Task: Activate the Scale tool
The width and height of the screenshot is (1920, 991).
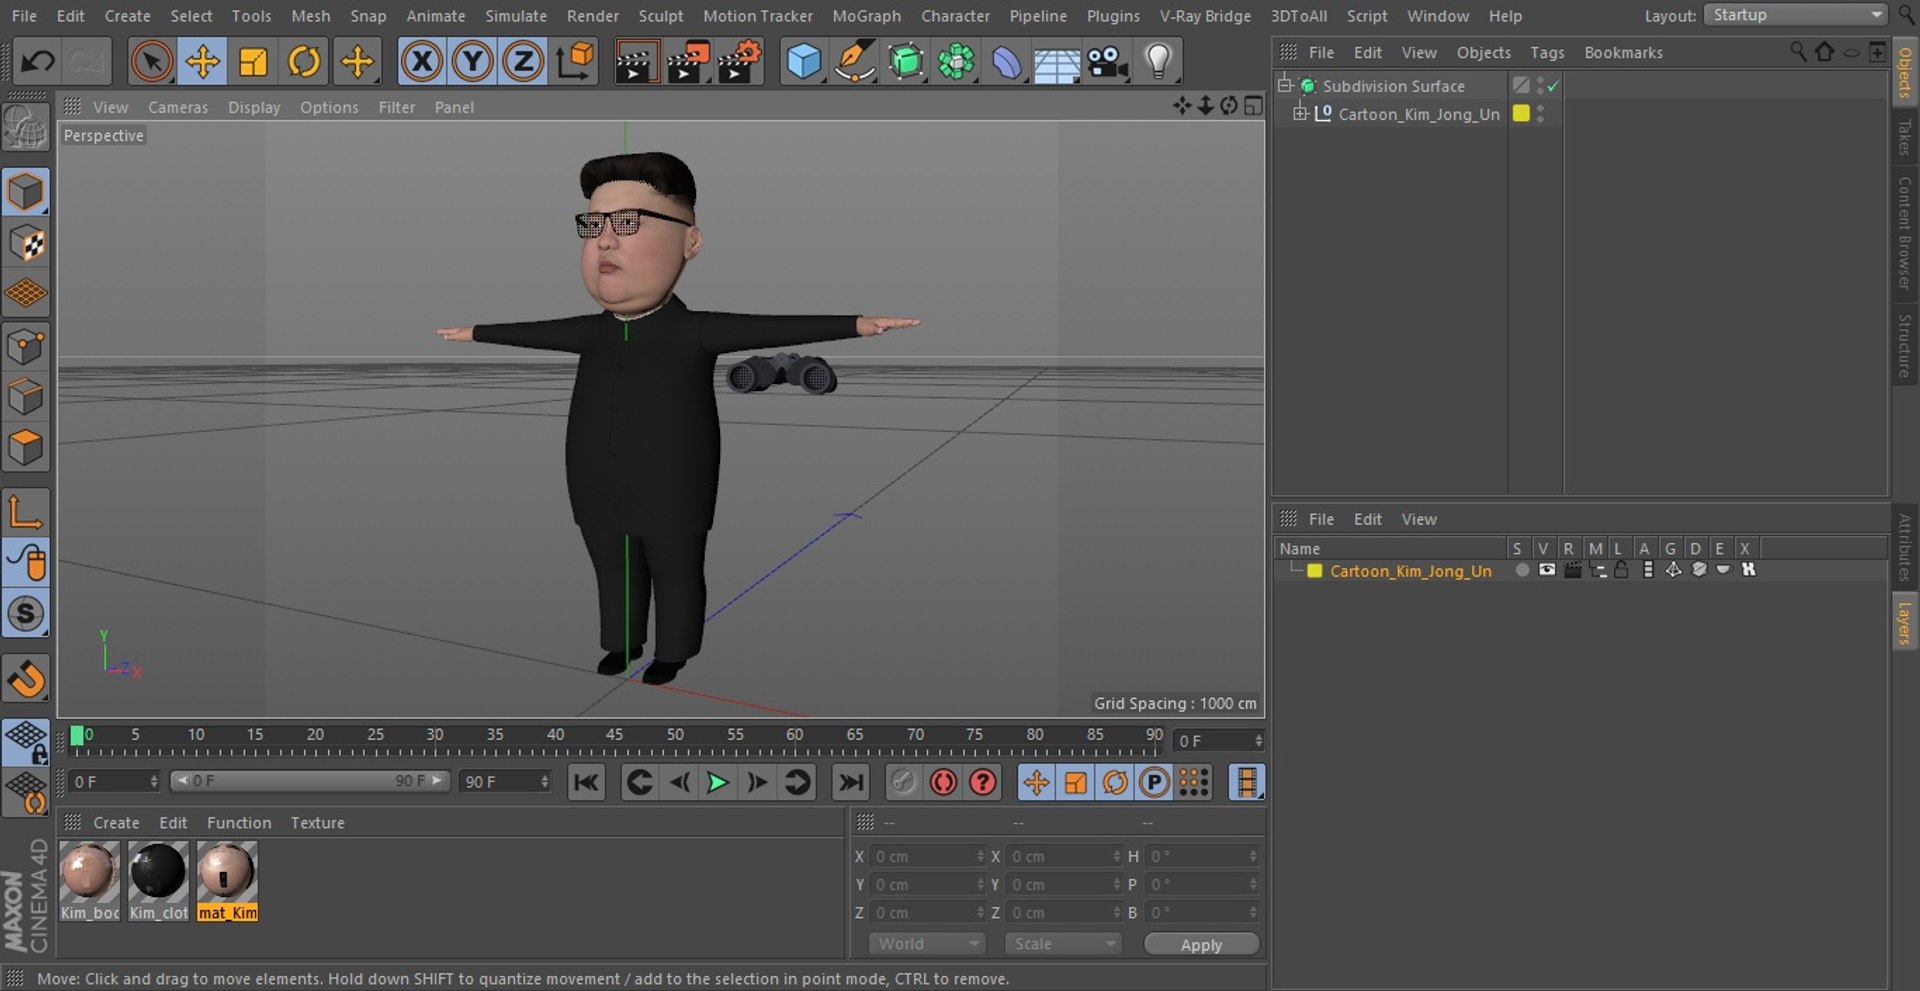Action: (253, 62)
